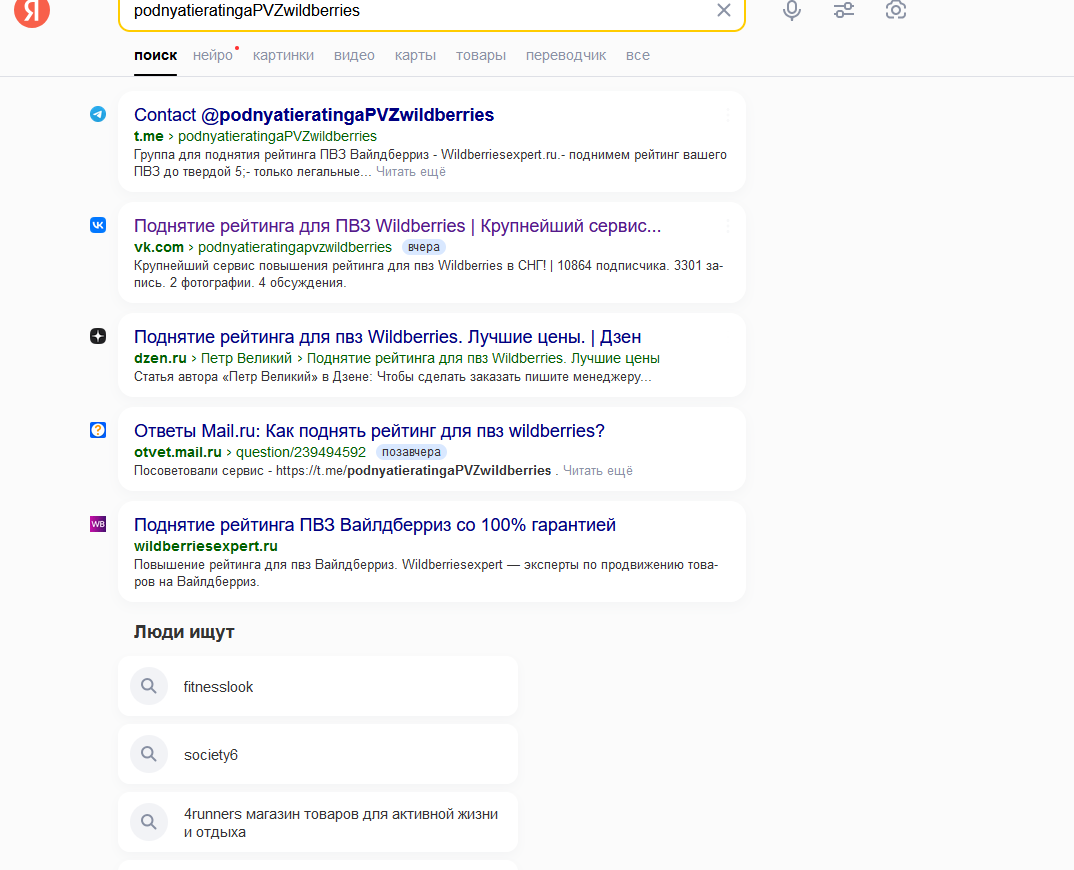Open VK result Поднятие рейтинга для ПВЗ Wildberries
This screenshot has height=870, width=1074.
click(397, 225)
